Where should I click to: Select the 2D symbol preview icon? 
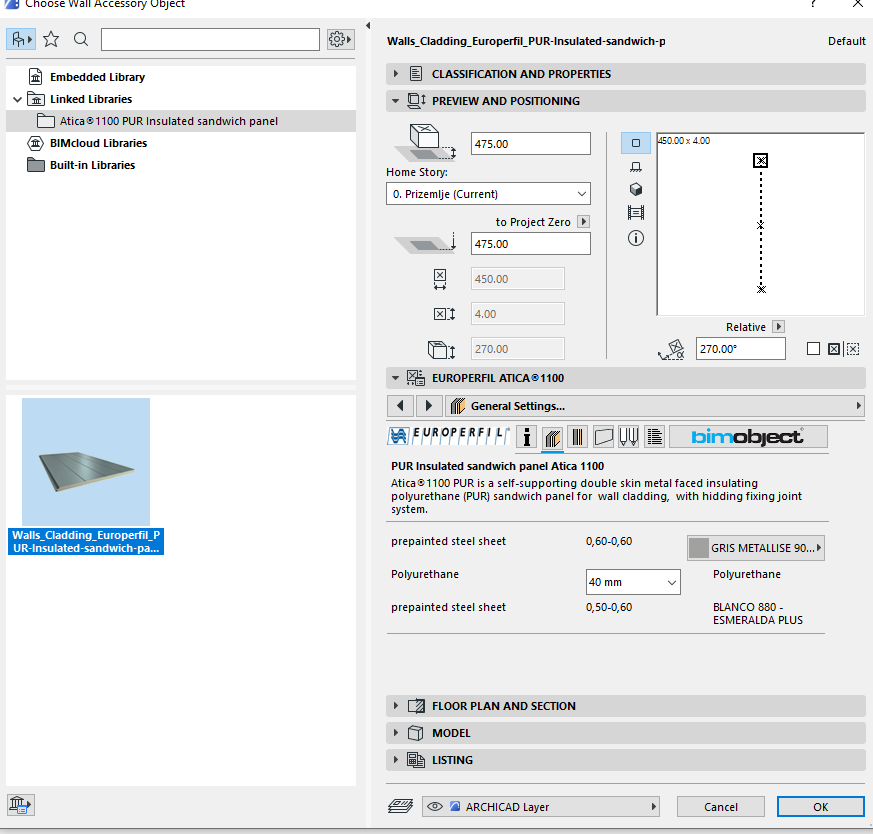[x=635, y=143]
